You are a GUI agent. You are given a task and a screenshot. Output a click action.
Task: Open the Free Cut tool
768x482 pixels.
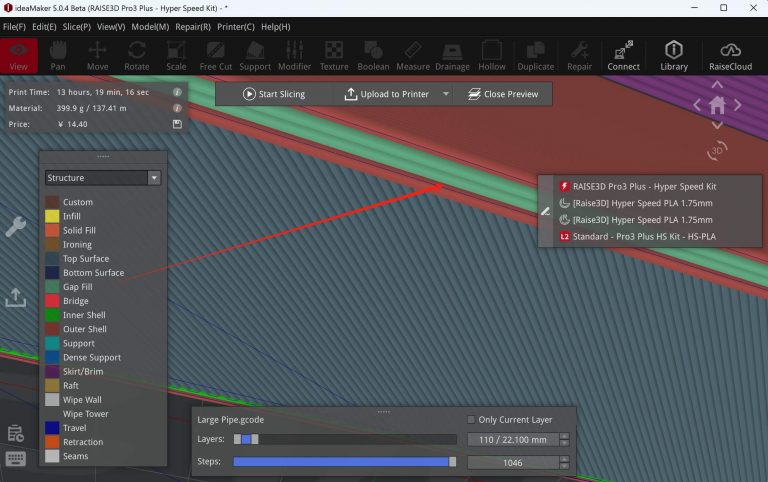pos(216,56)
